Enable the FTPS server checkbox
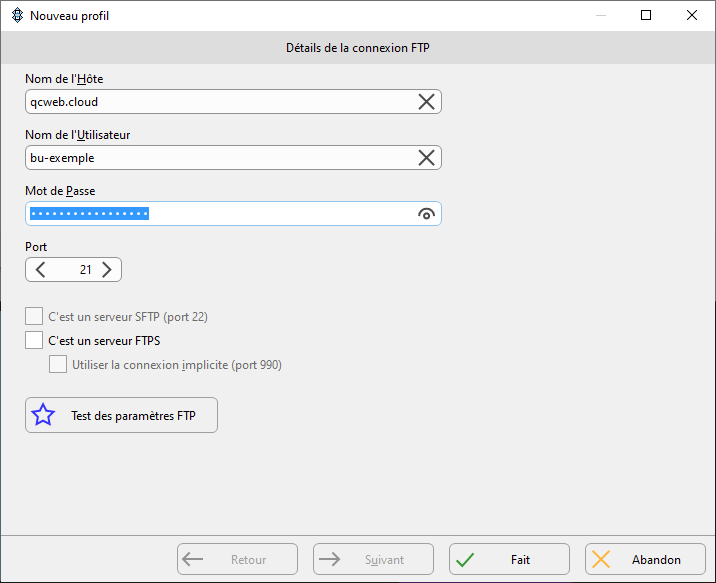Viewport: 716px width, 583px height. pyautogui.click(x=34, y=340)
